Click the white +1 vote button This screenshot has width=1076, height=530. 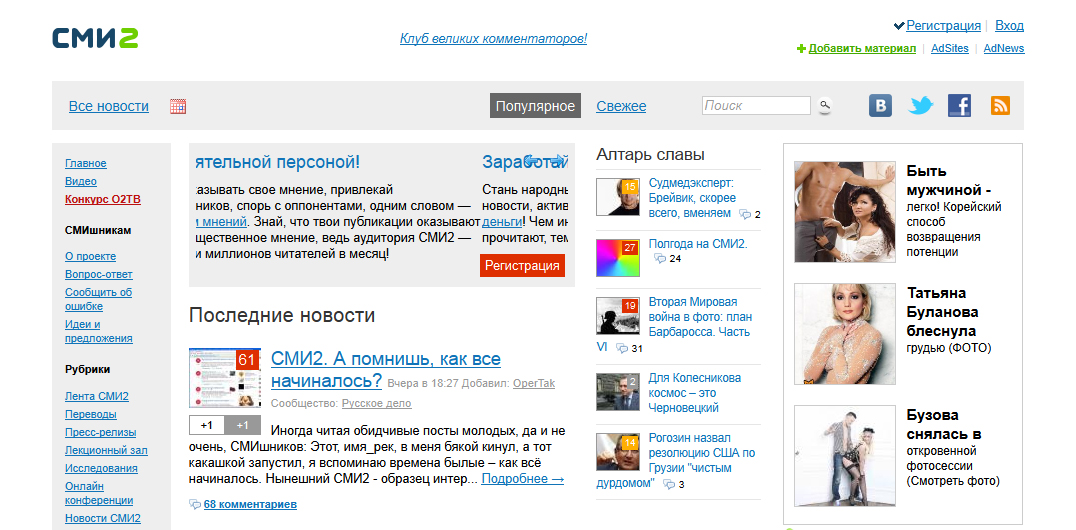click(207, 425)
